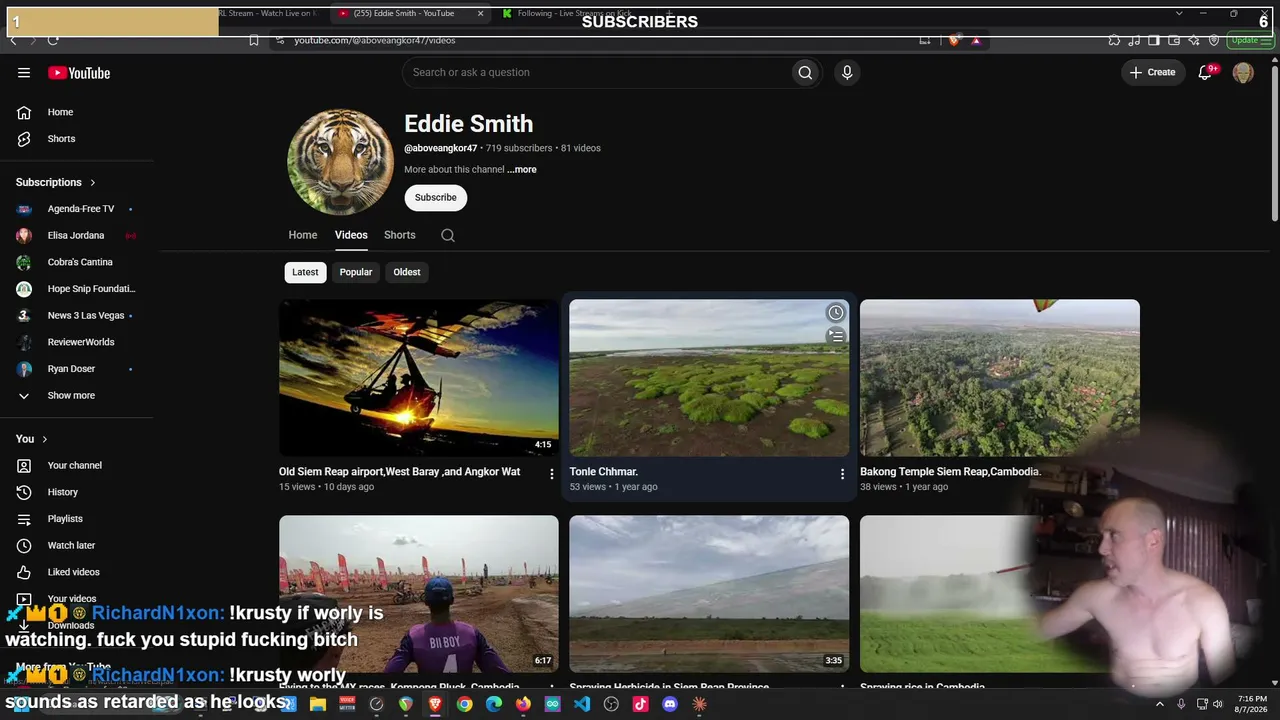Click the search magnifier button
This screenshot has height=720, width=1280.
click(x=805, y=72)
